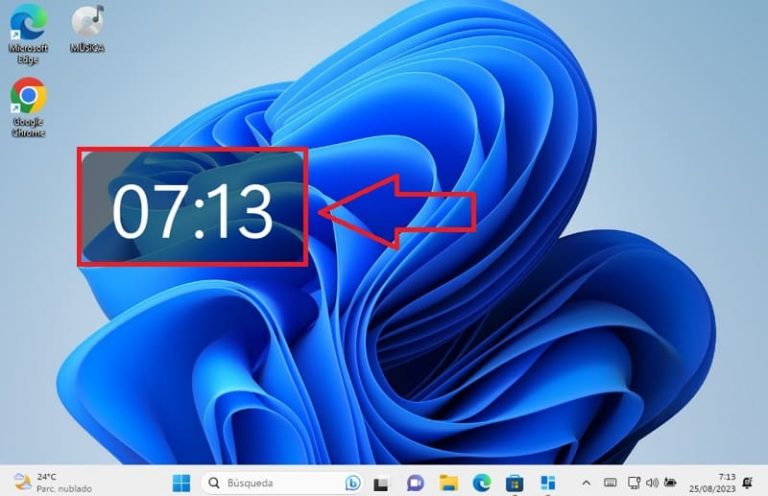This screenshot has height=496, width=768.
Task: Launch the Chat (Teams) taskbar icon
Action: point(415,483)
